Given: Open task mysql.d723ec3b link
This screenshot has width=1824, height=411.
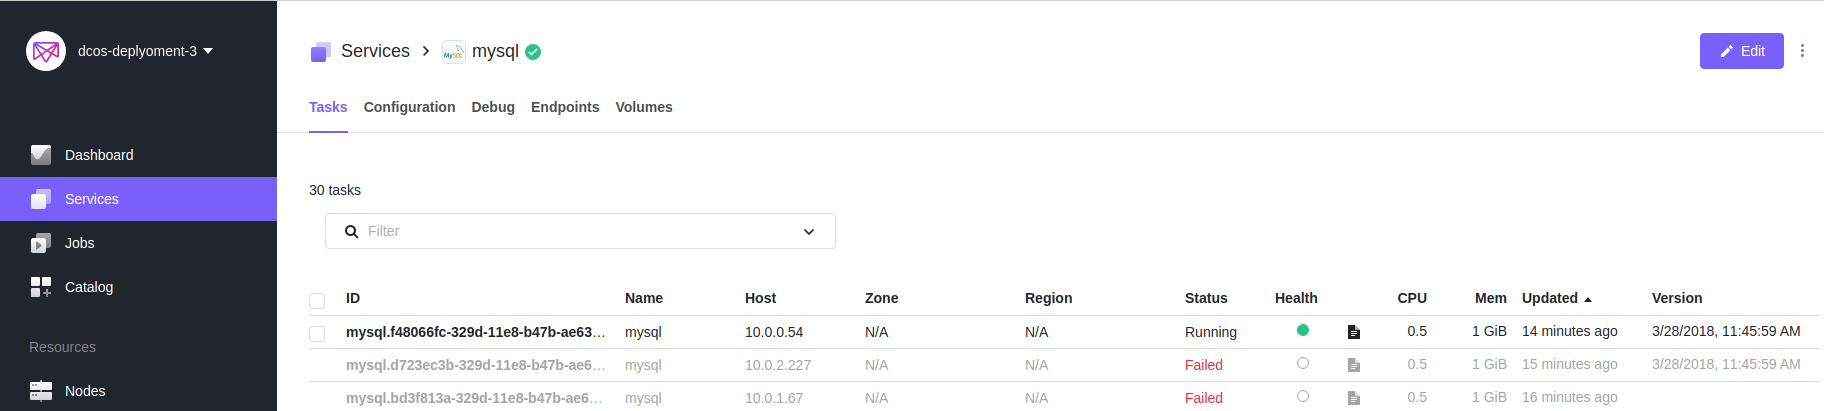Looking at the screenshot, I should coord(475,365).
